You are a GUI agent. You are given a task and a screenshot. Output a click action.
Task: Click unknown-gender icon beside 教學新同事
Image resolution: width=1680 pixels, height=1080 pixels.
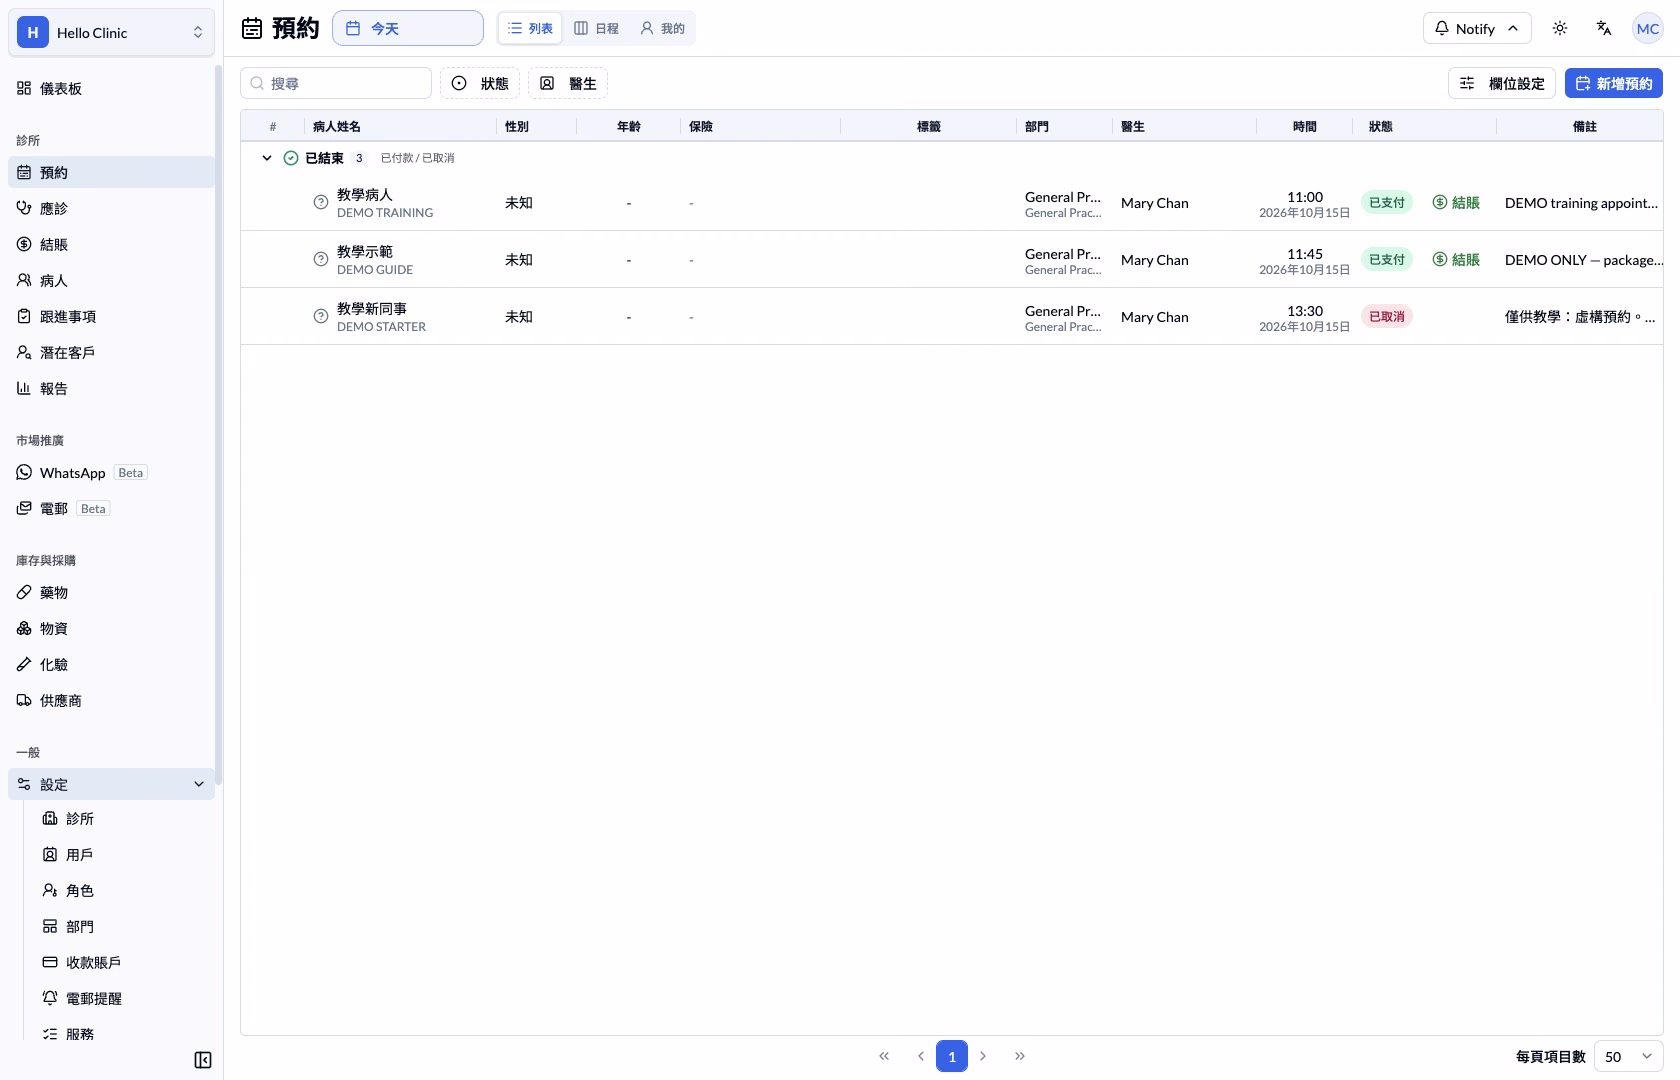click(x=320, y=316)
